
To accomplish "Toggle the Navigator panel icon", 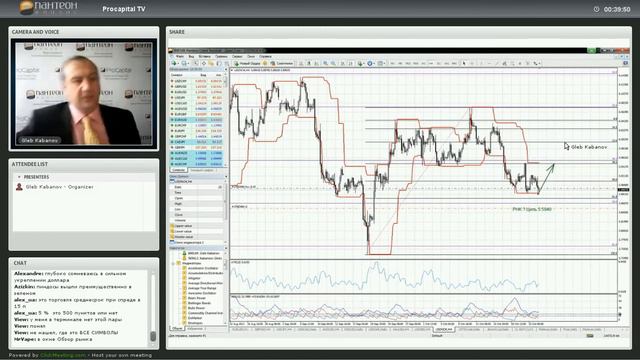I will coord(211,63).
